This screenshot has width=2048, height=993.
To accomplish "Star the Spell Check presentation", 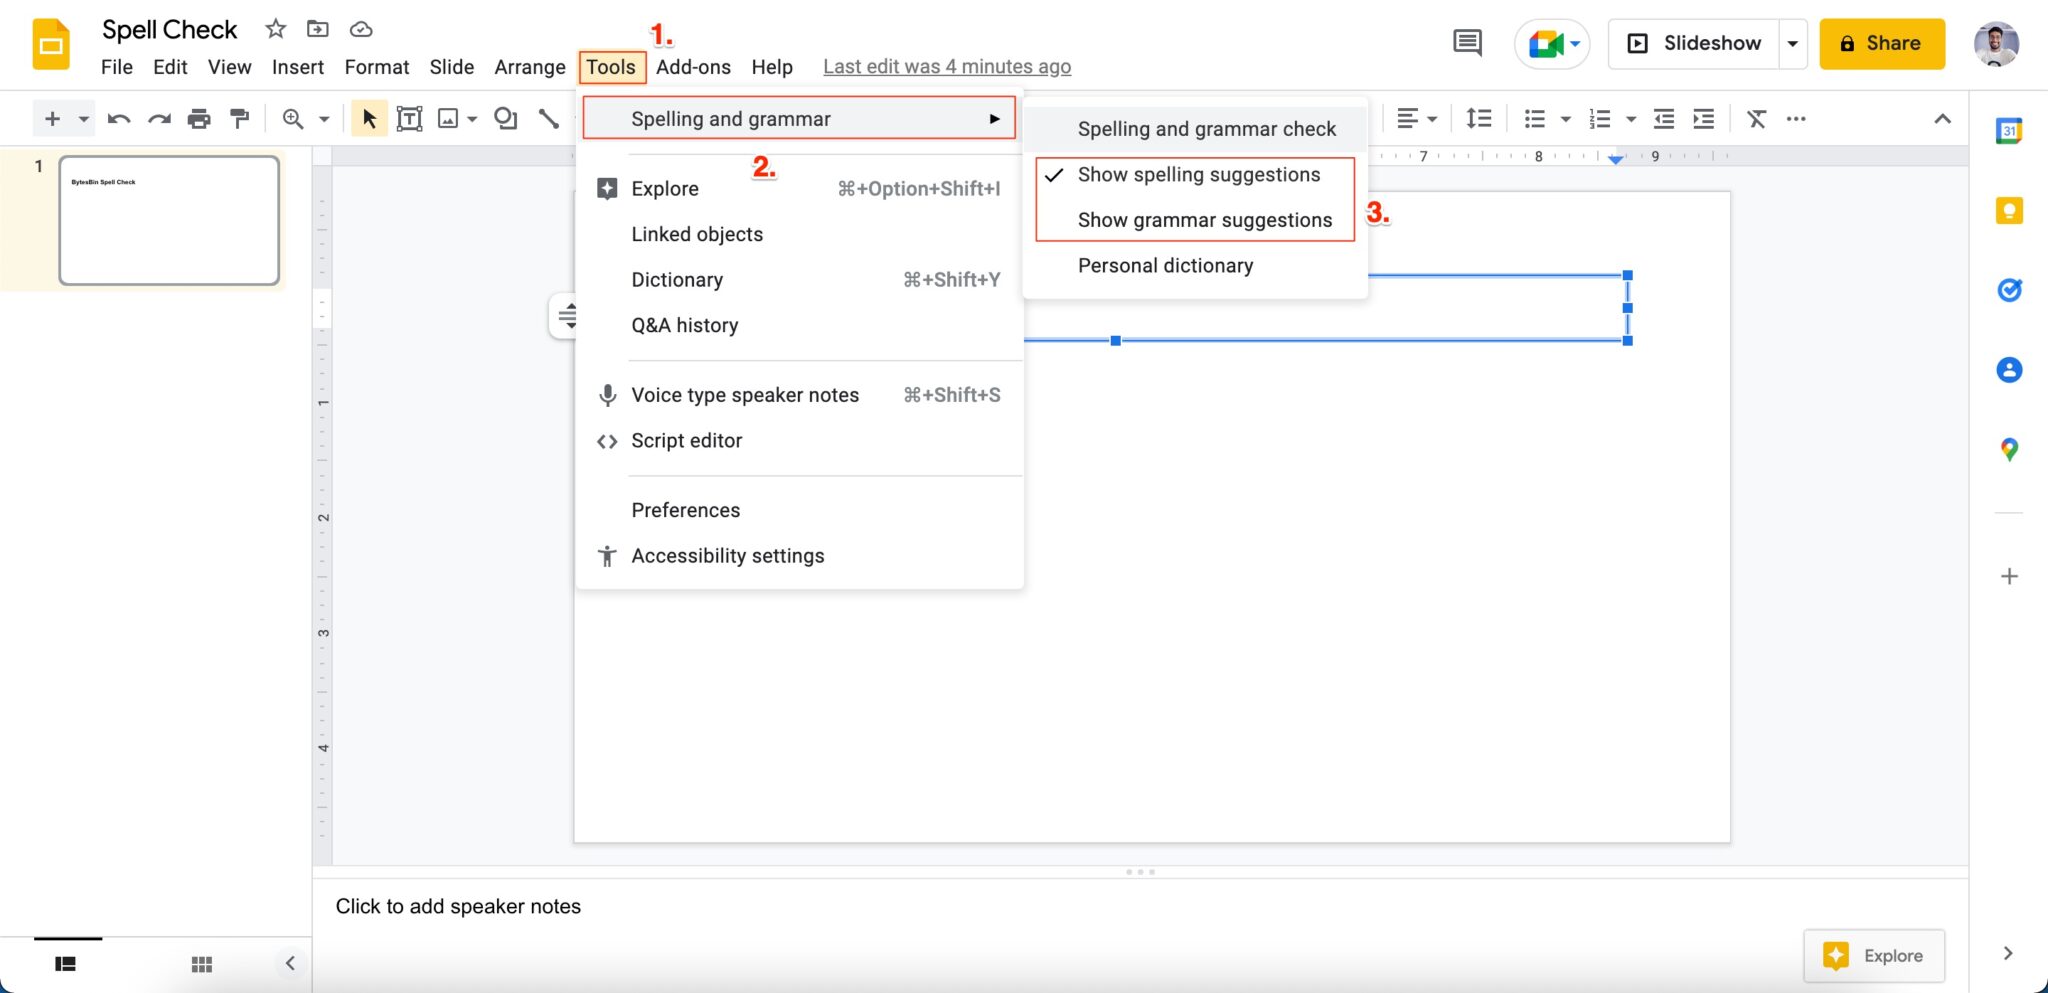I will pyautogui.click(x=276, y=28).
